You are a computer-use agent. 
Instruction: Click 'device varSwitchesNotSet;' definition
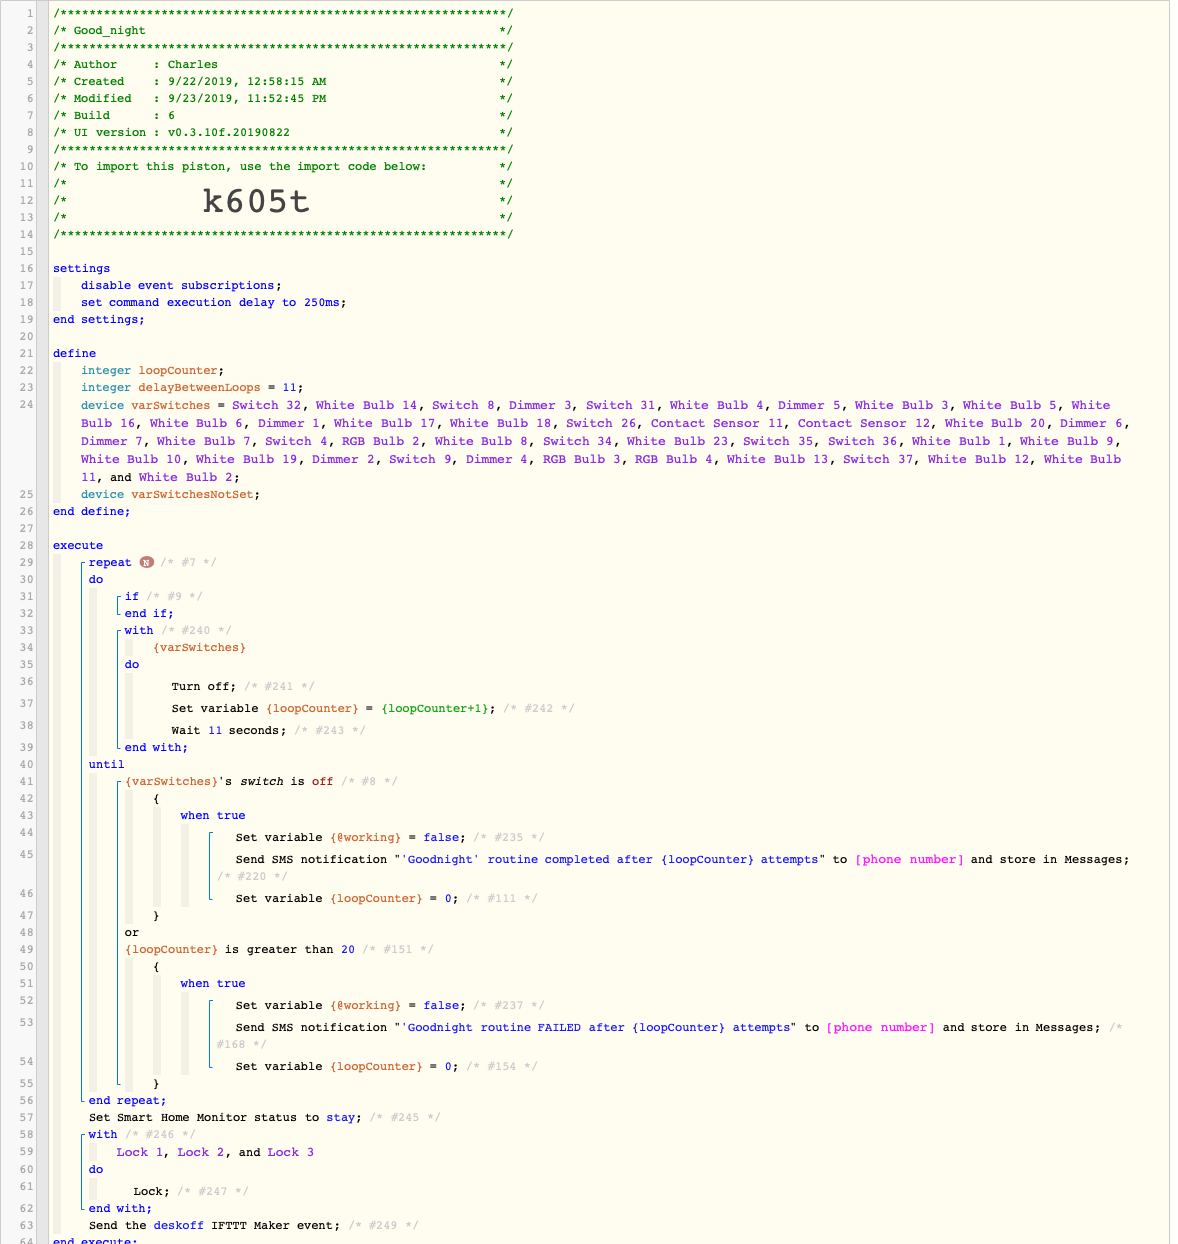pos(170,494)
